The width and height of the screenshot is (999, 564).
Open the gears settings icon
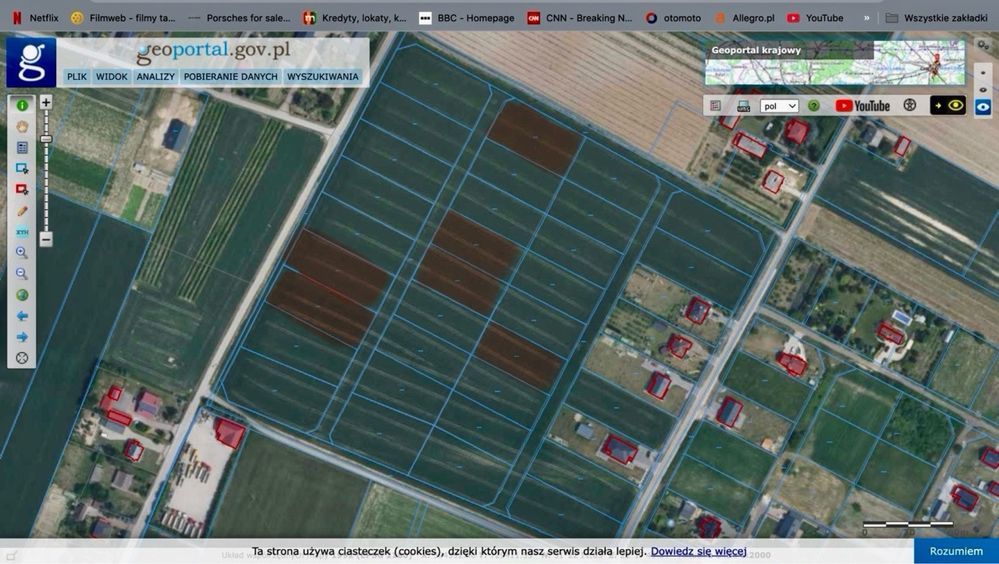tap(984, 45)
